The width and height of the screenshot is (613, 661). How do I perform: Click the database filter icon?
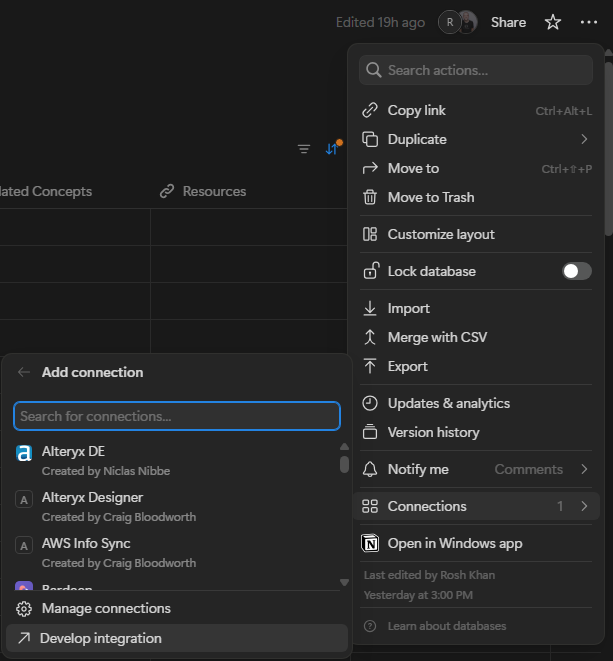pyautogui.click(x=304, y=149)
